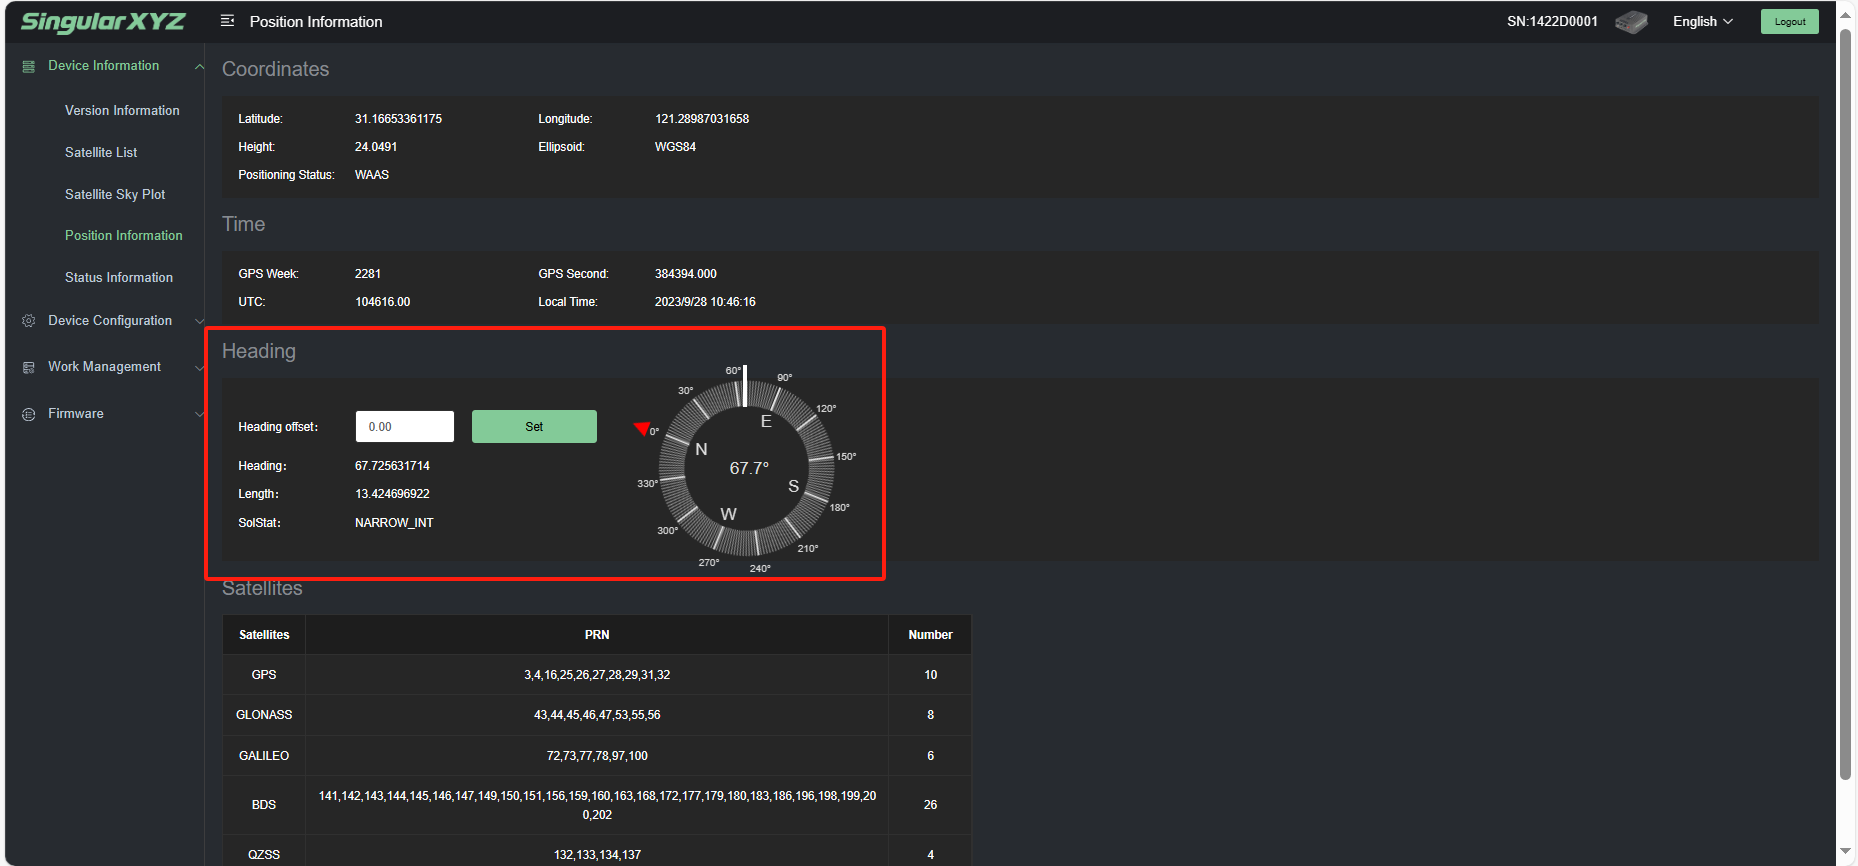Screen dimensions: 1858x866
Task: Click the Logout button
Action: pyautogui.click(x=1789, y=22)
